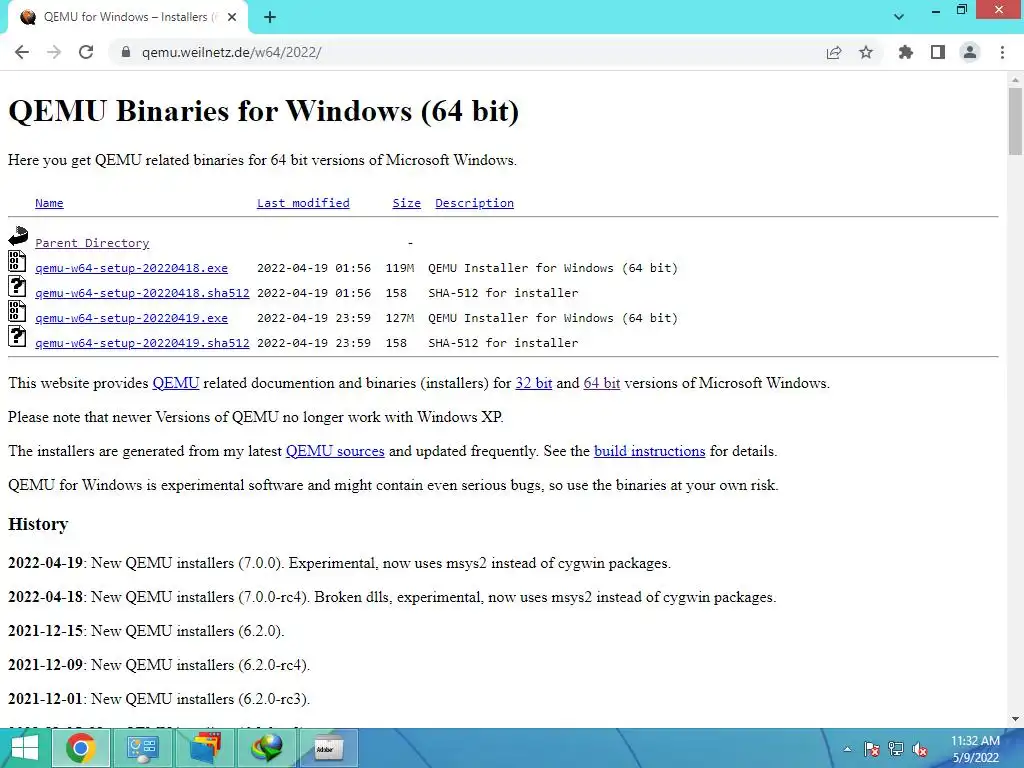The height and width of the screenshot is (768, 1024).
Task: Click the 119M size value
Action: (400, 268)
